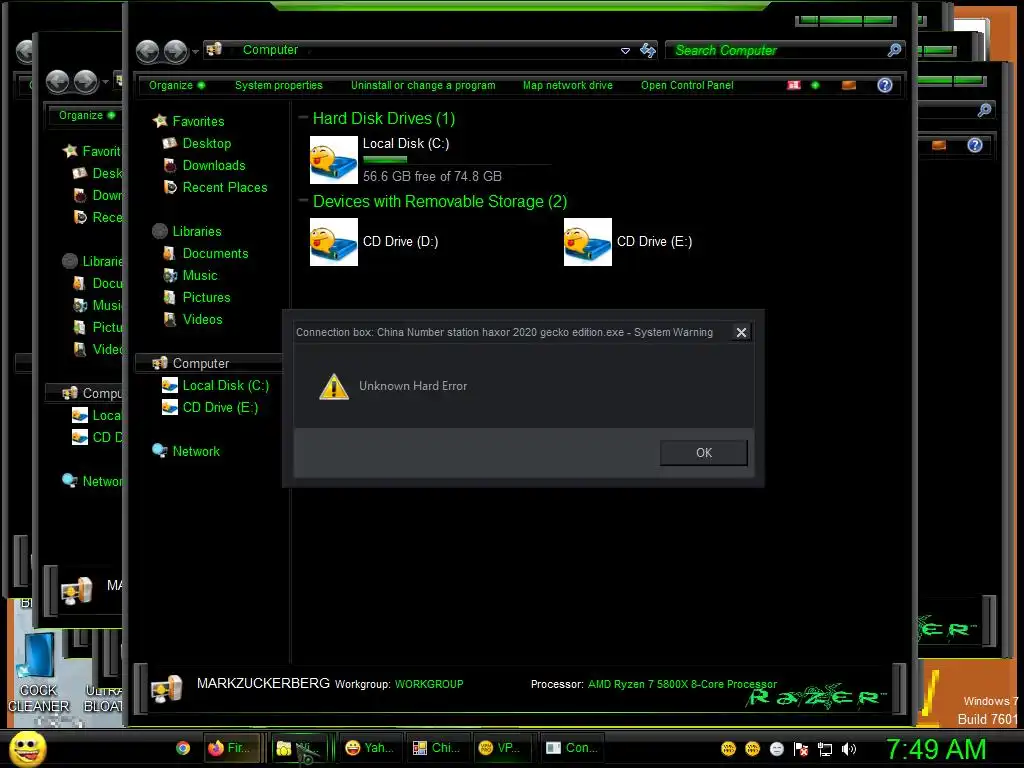
Task: Open Help in the background Computer window
Action: [x=975, y=145]
